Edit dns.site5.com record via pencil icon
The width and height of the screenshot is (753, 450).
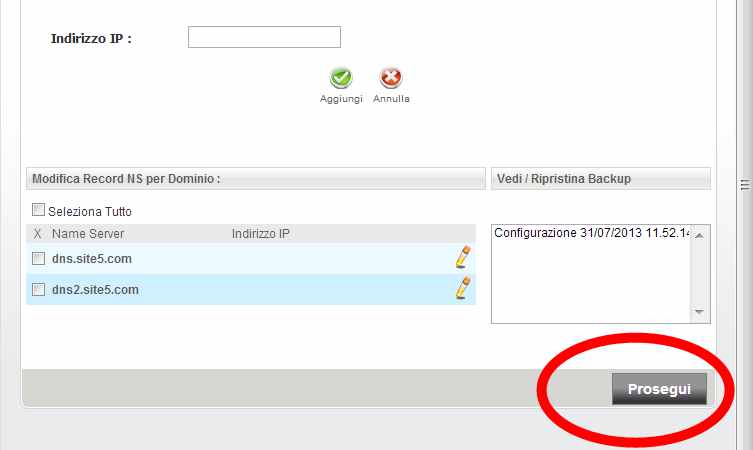click(462, 258)
